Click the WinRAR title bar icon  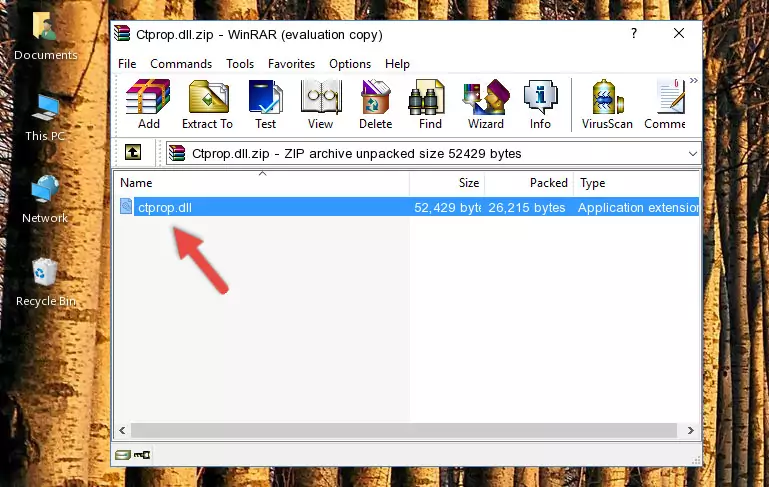[x=123, y=33]
